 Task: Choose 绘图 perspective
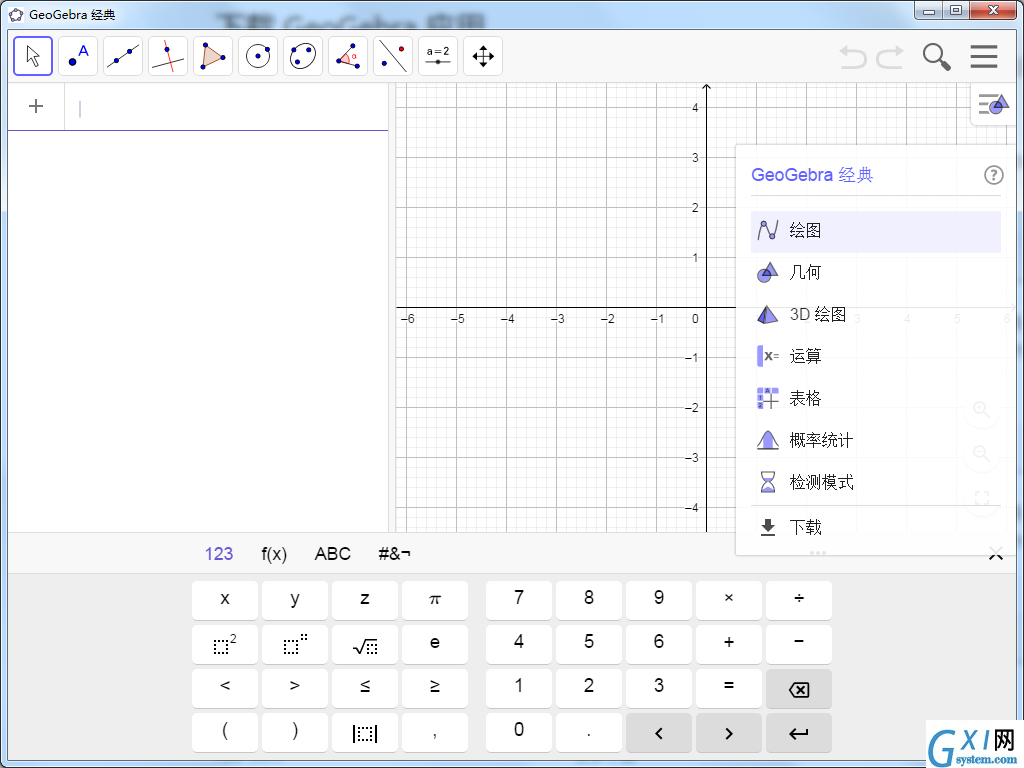876,231
